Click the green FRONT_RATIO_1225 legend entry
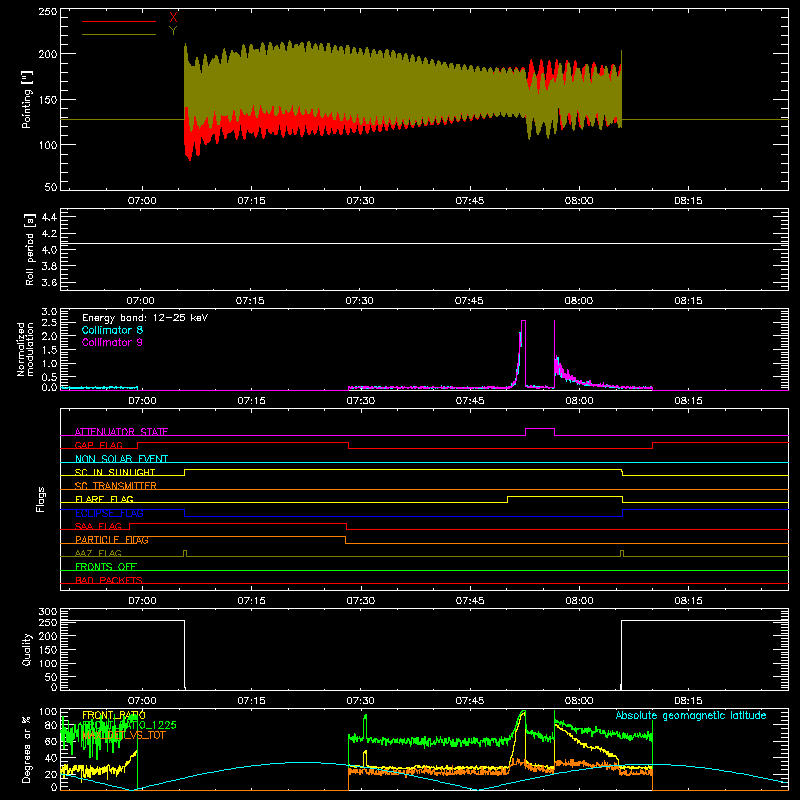 click(129, 725)
